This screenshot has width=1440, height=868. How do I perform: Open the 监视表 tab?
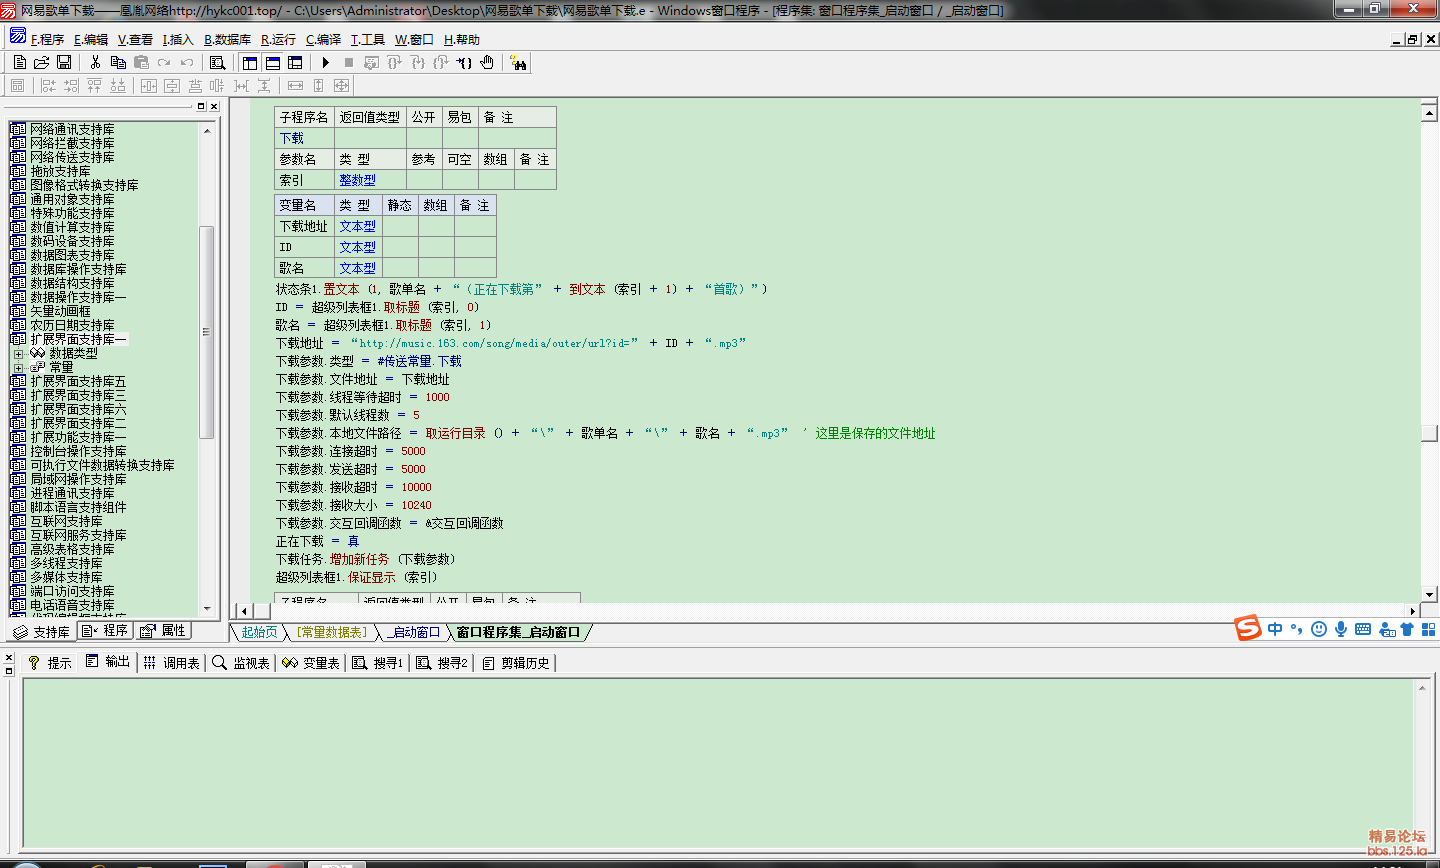[x=241, y=662]
